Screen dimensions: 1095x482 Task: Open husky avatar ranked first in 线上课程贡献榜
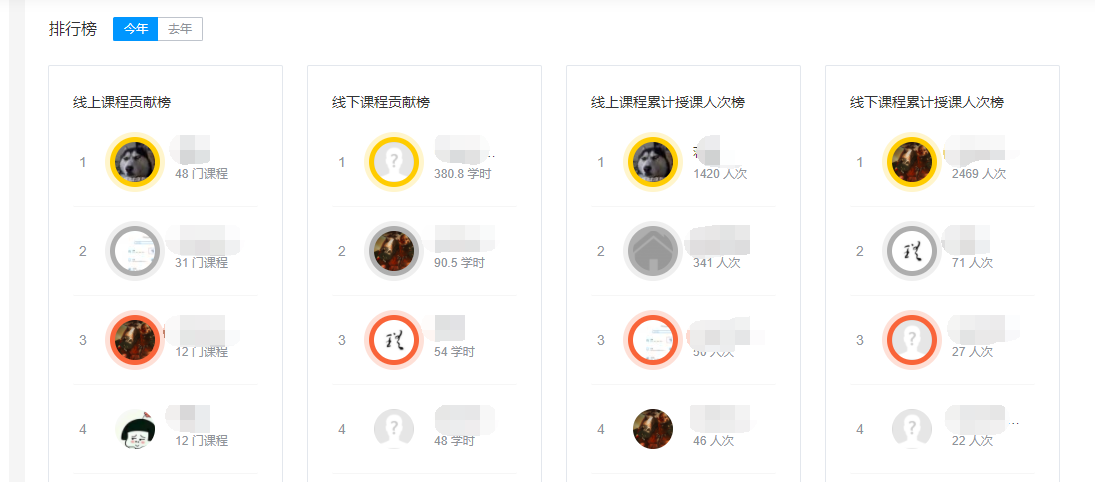pos(135,162)
